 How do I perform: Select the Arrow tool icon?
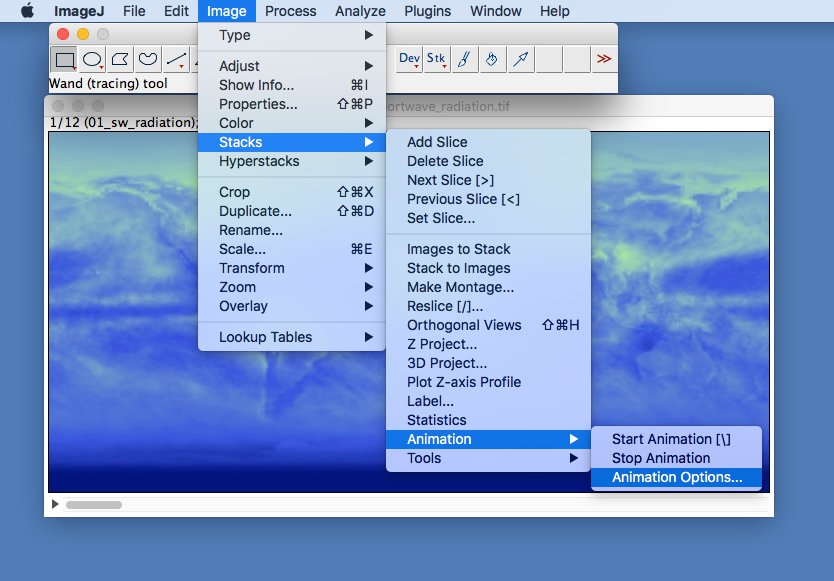coord(520,59)
